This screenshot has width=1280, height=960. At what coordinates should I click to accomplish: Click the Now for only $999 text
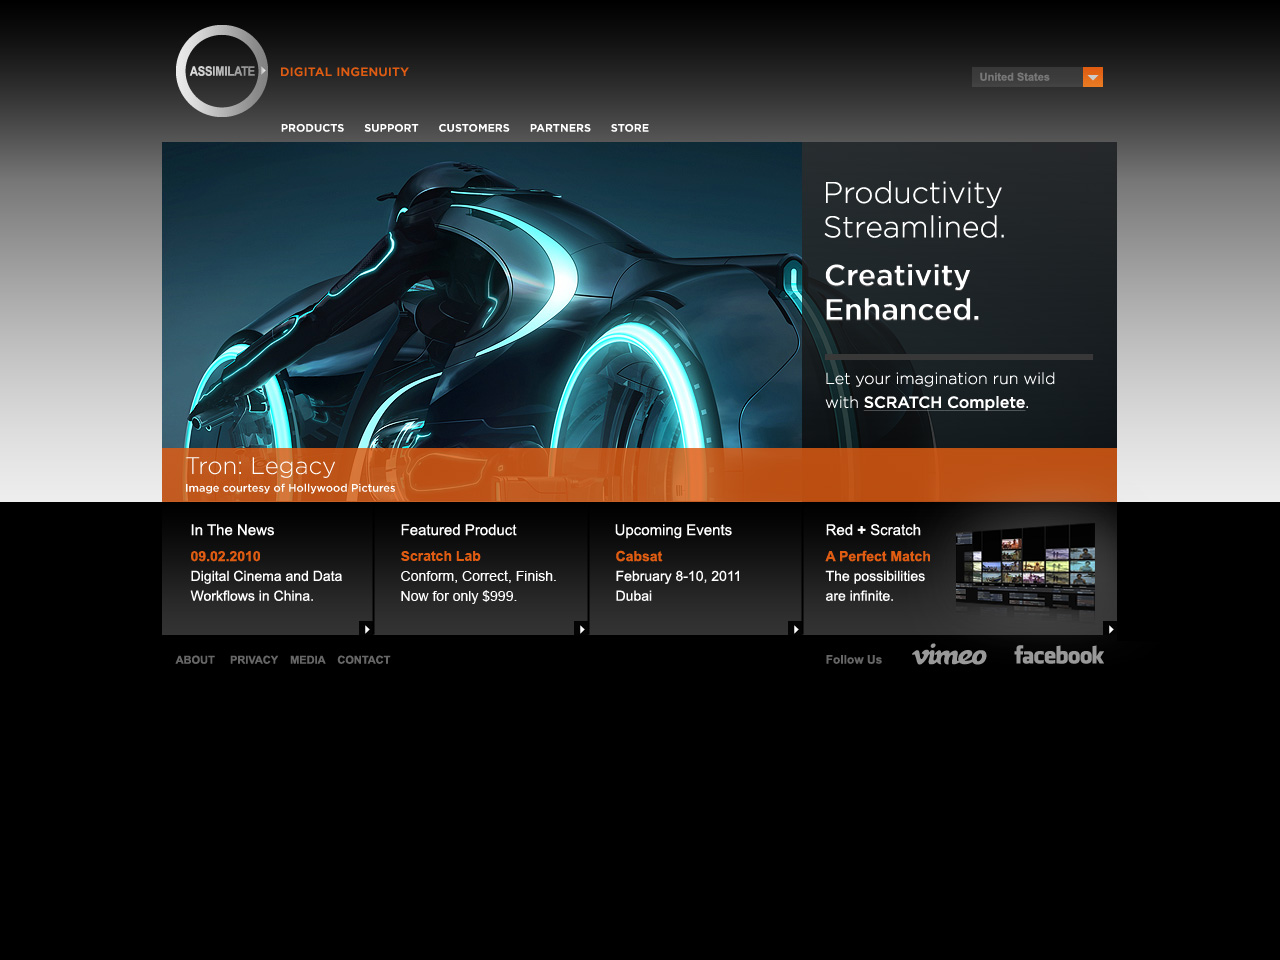pos(458,596)
